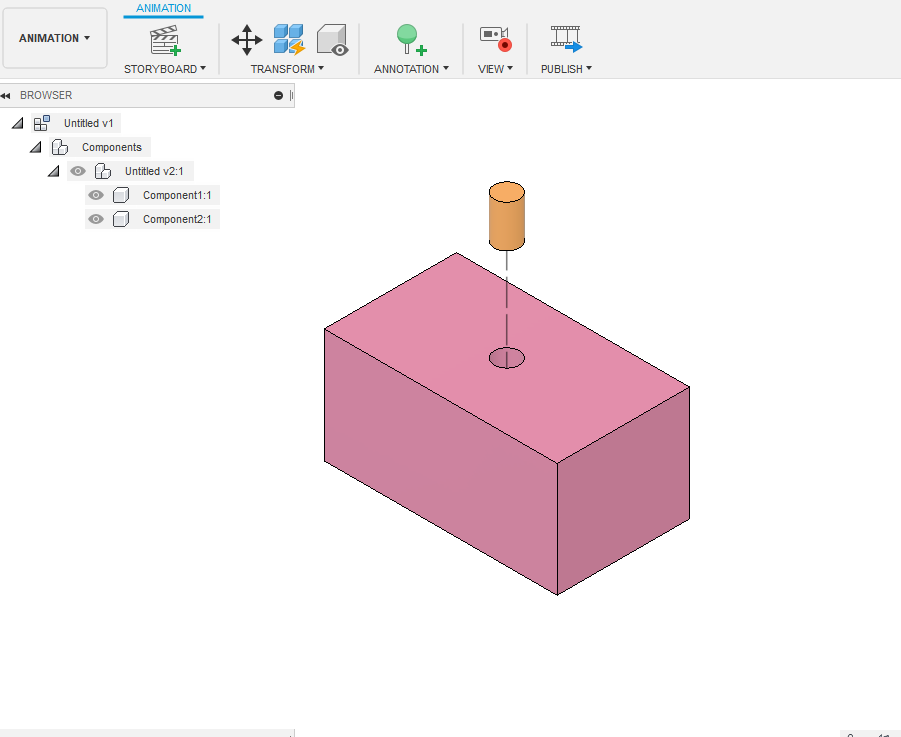901x737 pixels.
Task: Open the ANNOTATION dropdown menu
Action: (411, 69)
